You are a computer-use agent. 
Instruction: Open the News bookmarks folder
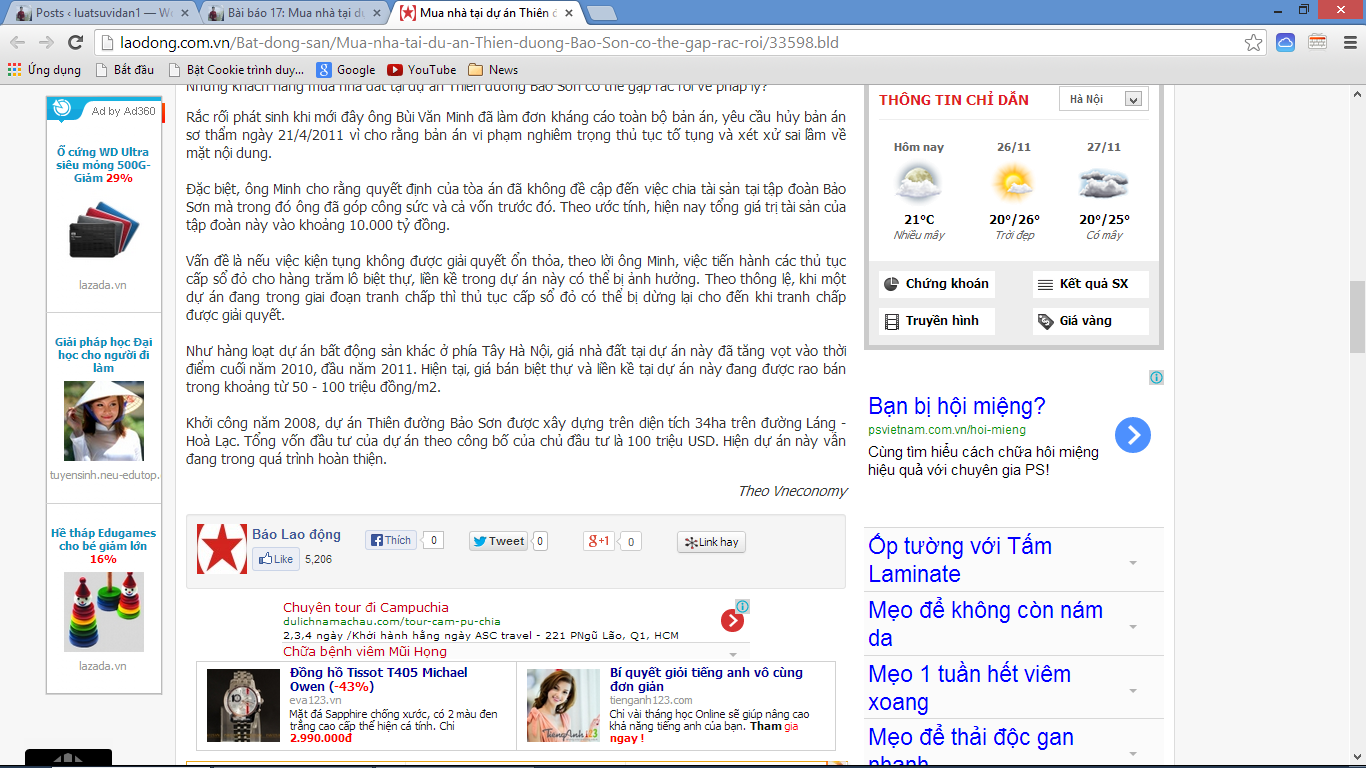point(493,70)
